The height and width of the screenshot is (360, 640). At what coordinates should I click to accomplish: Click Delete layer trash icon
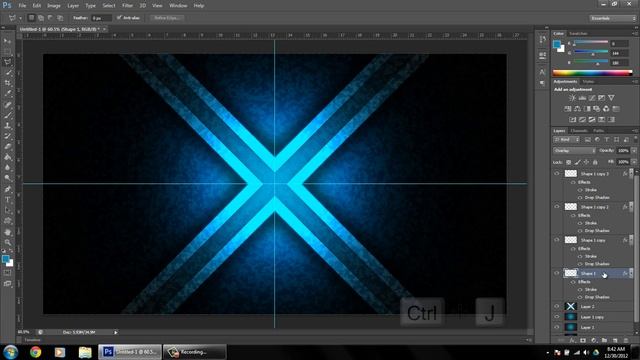(626, 340)
